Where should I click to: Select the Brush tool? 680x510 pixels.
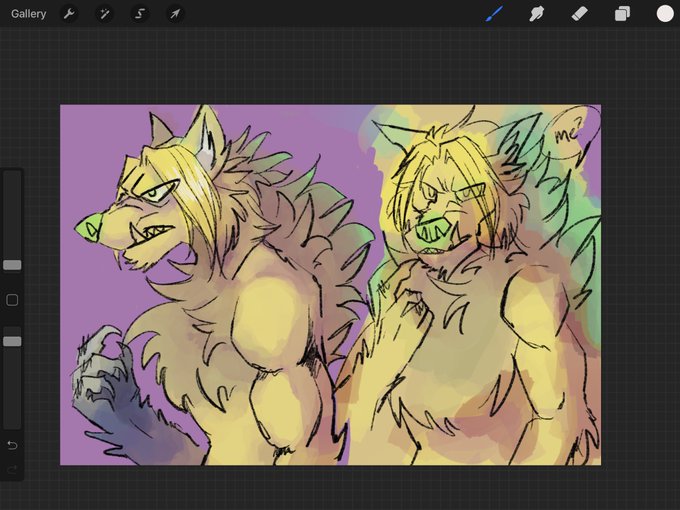(x=495, y=13)
